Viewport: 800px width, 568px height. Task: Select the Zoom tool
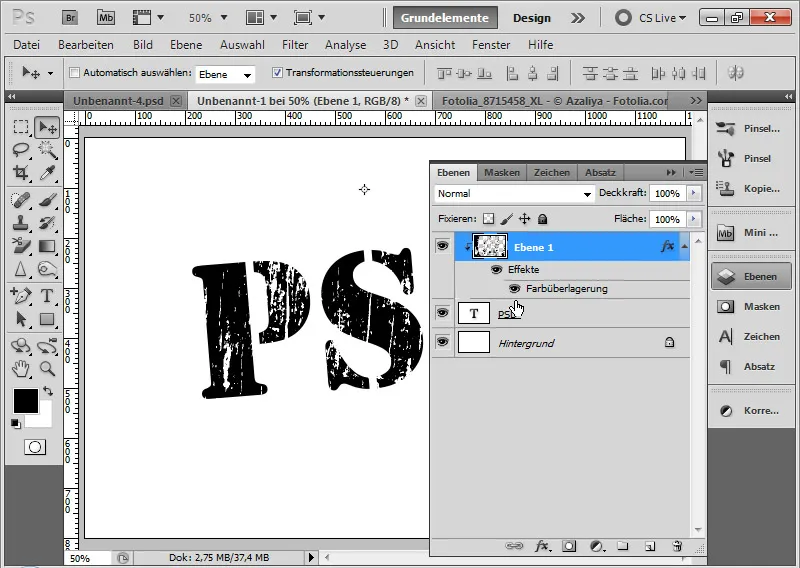47,368
